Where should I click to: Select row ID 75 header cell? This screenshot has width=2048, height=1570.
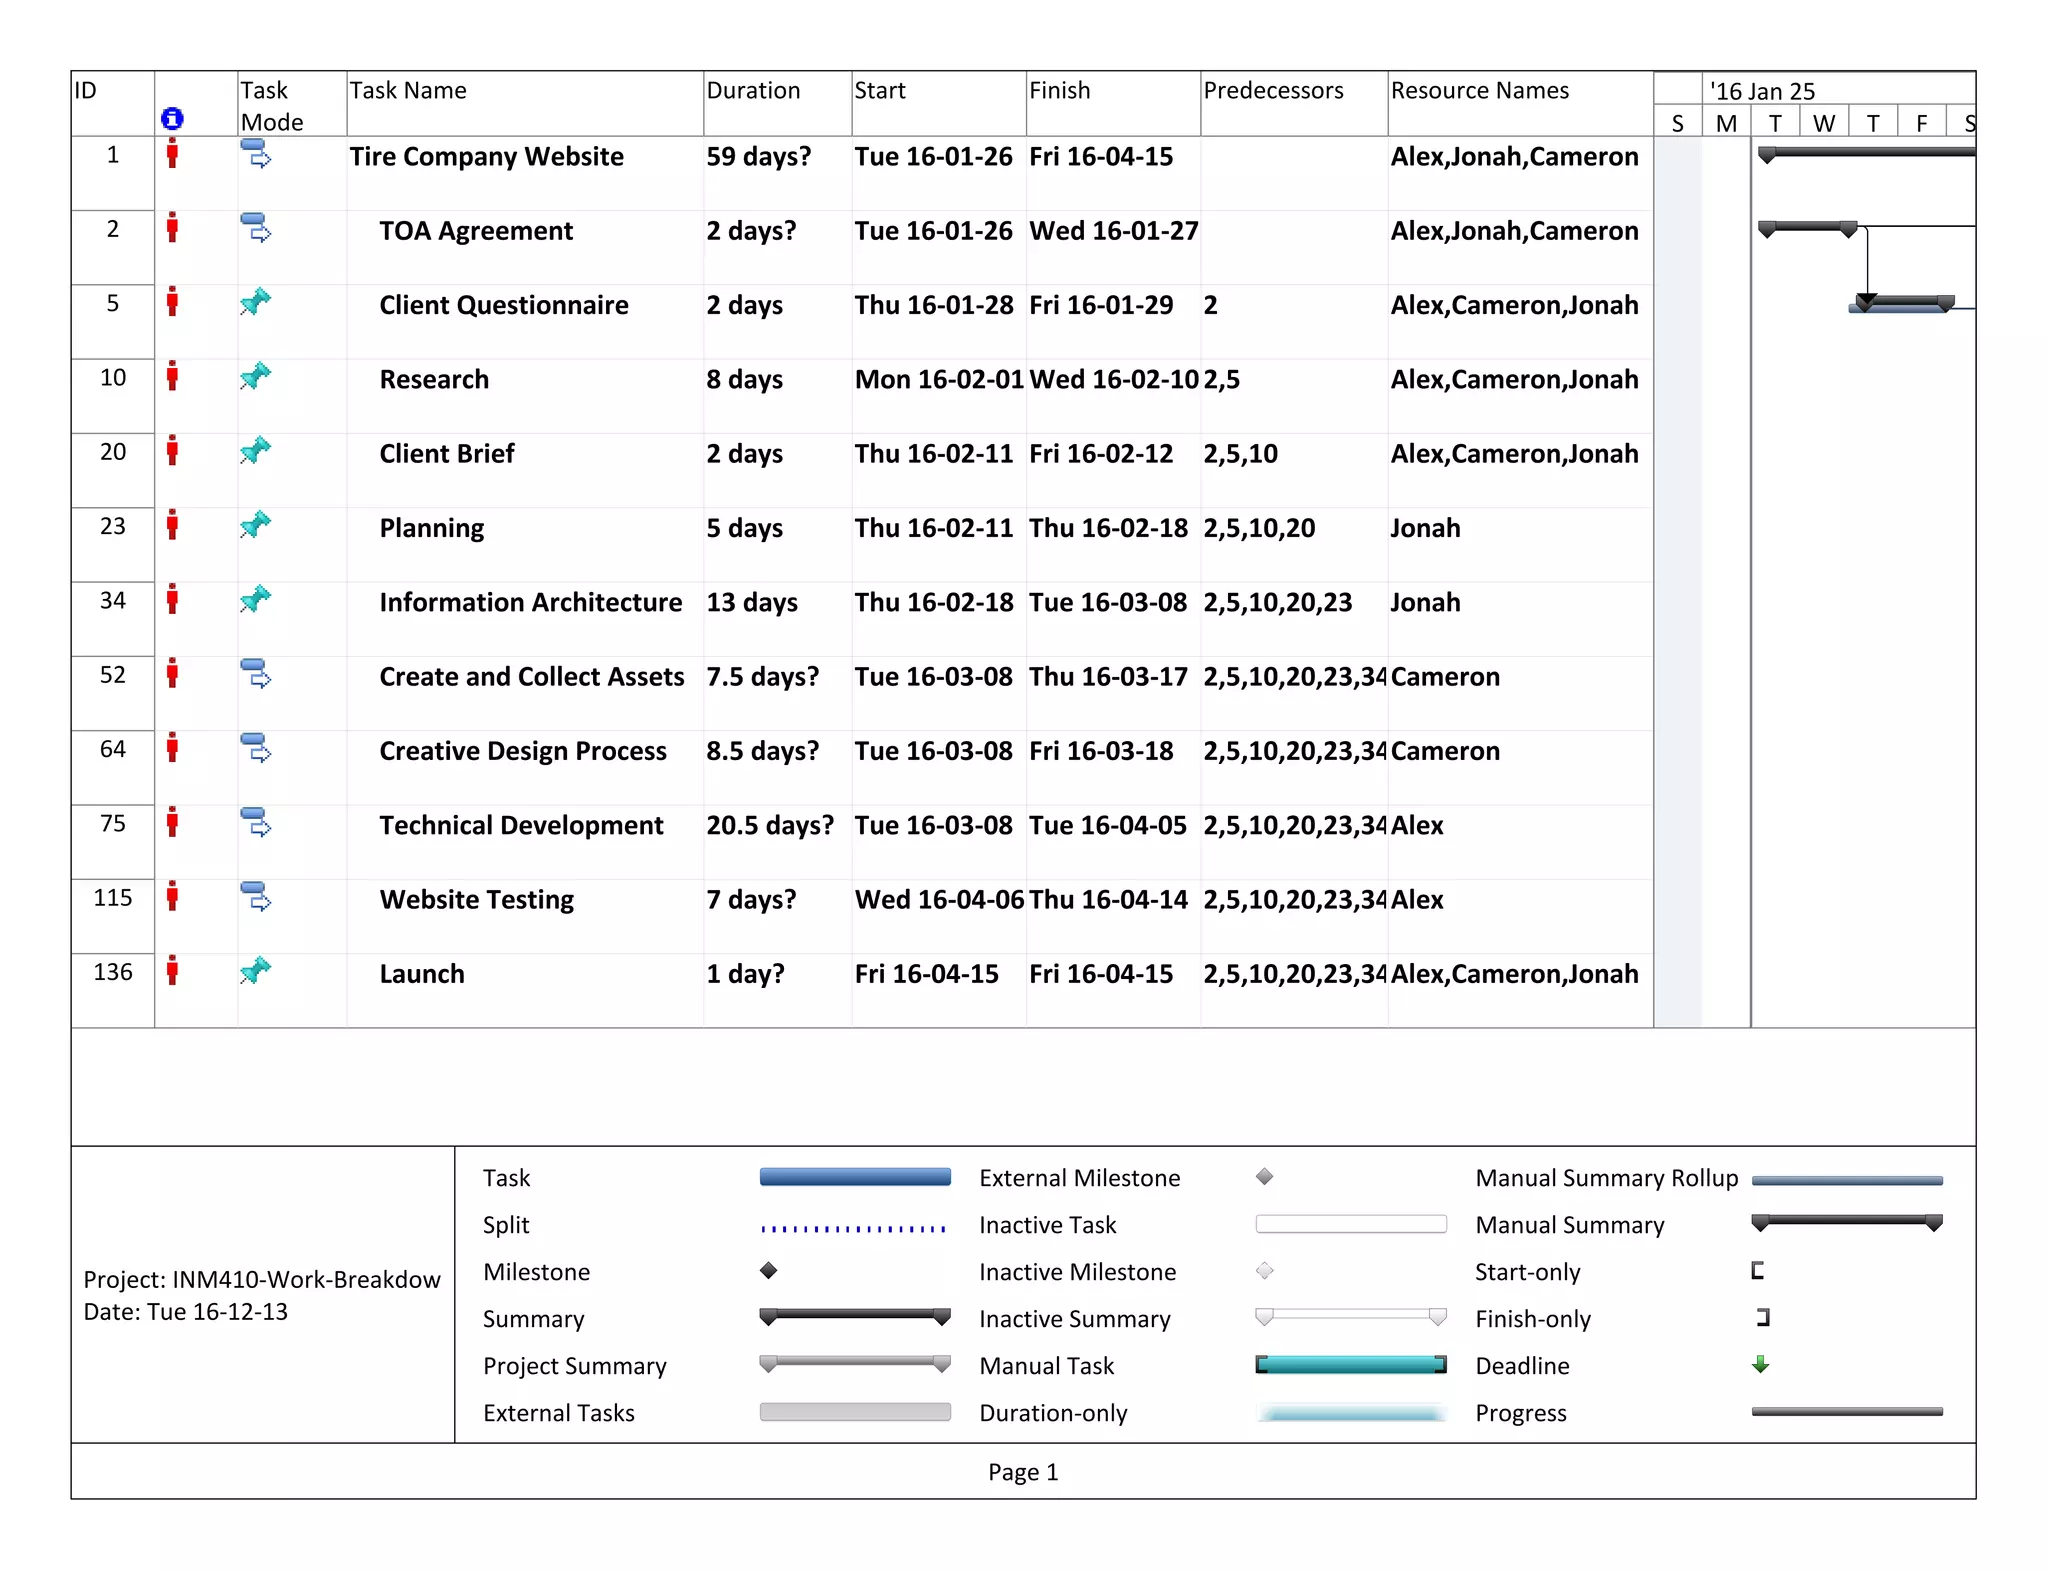[113, 823]
